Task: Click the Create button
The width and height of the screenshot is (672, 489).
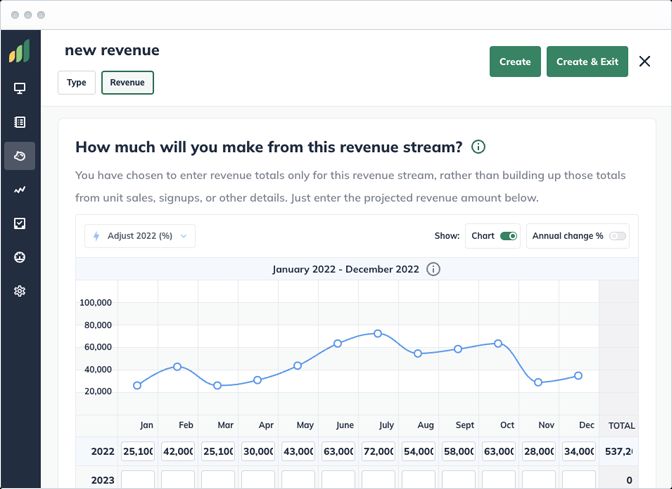Action: (x=515, y=62)
